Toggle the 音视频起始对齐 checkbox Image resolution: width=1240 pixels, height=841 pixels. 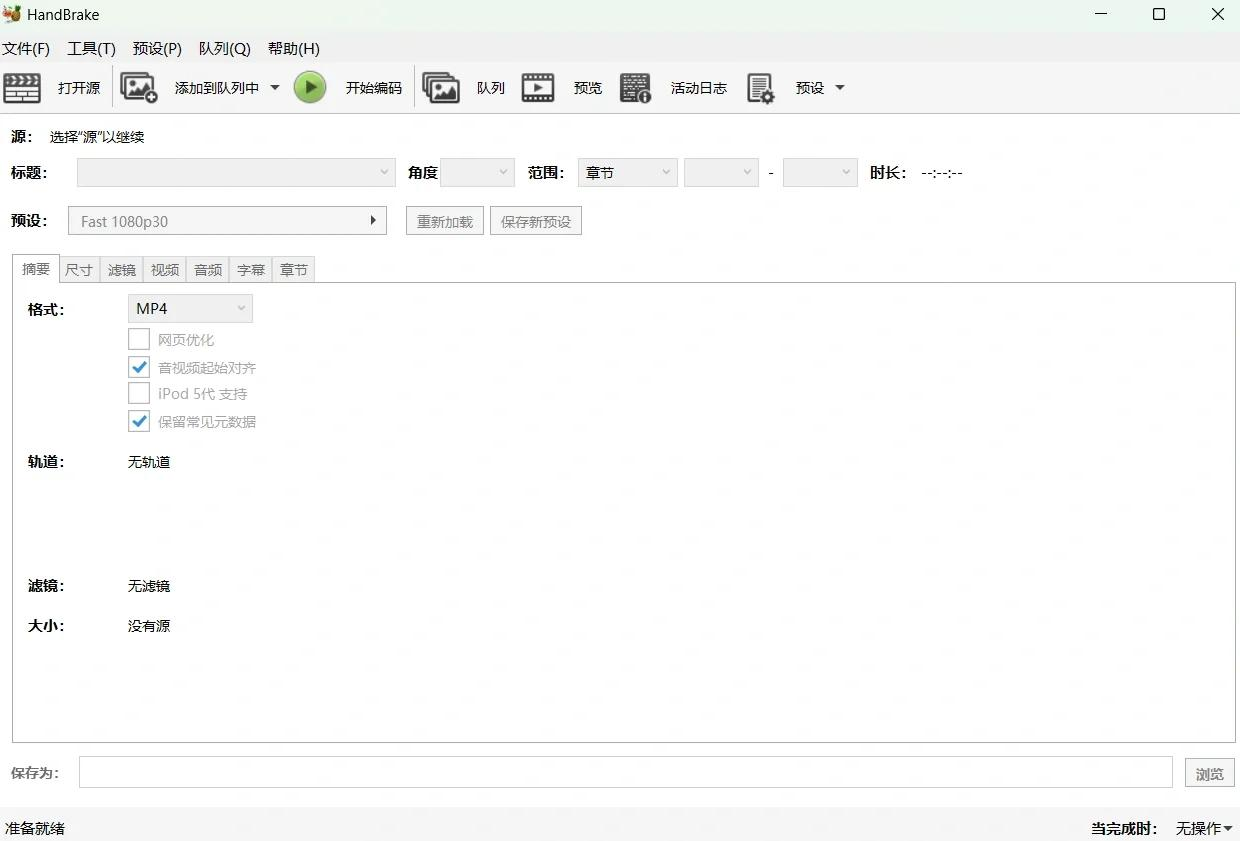139,367
